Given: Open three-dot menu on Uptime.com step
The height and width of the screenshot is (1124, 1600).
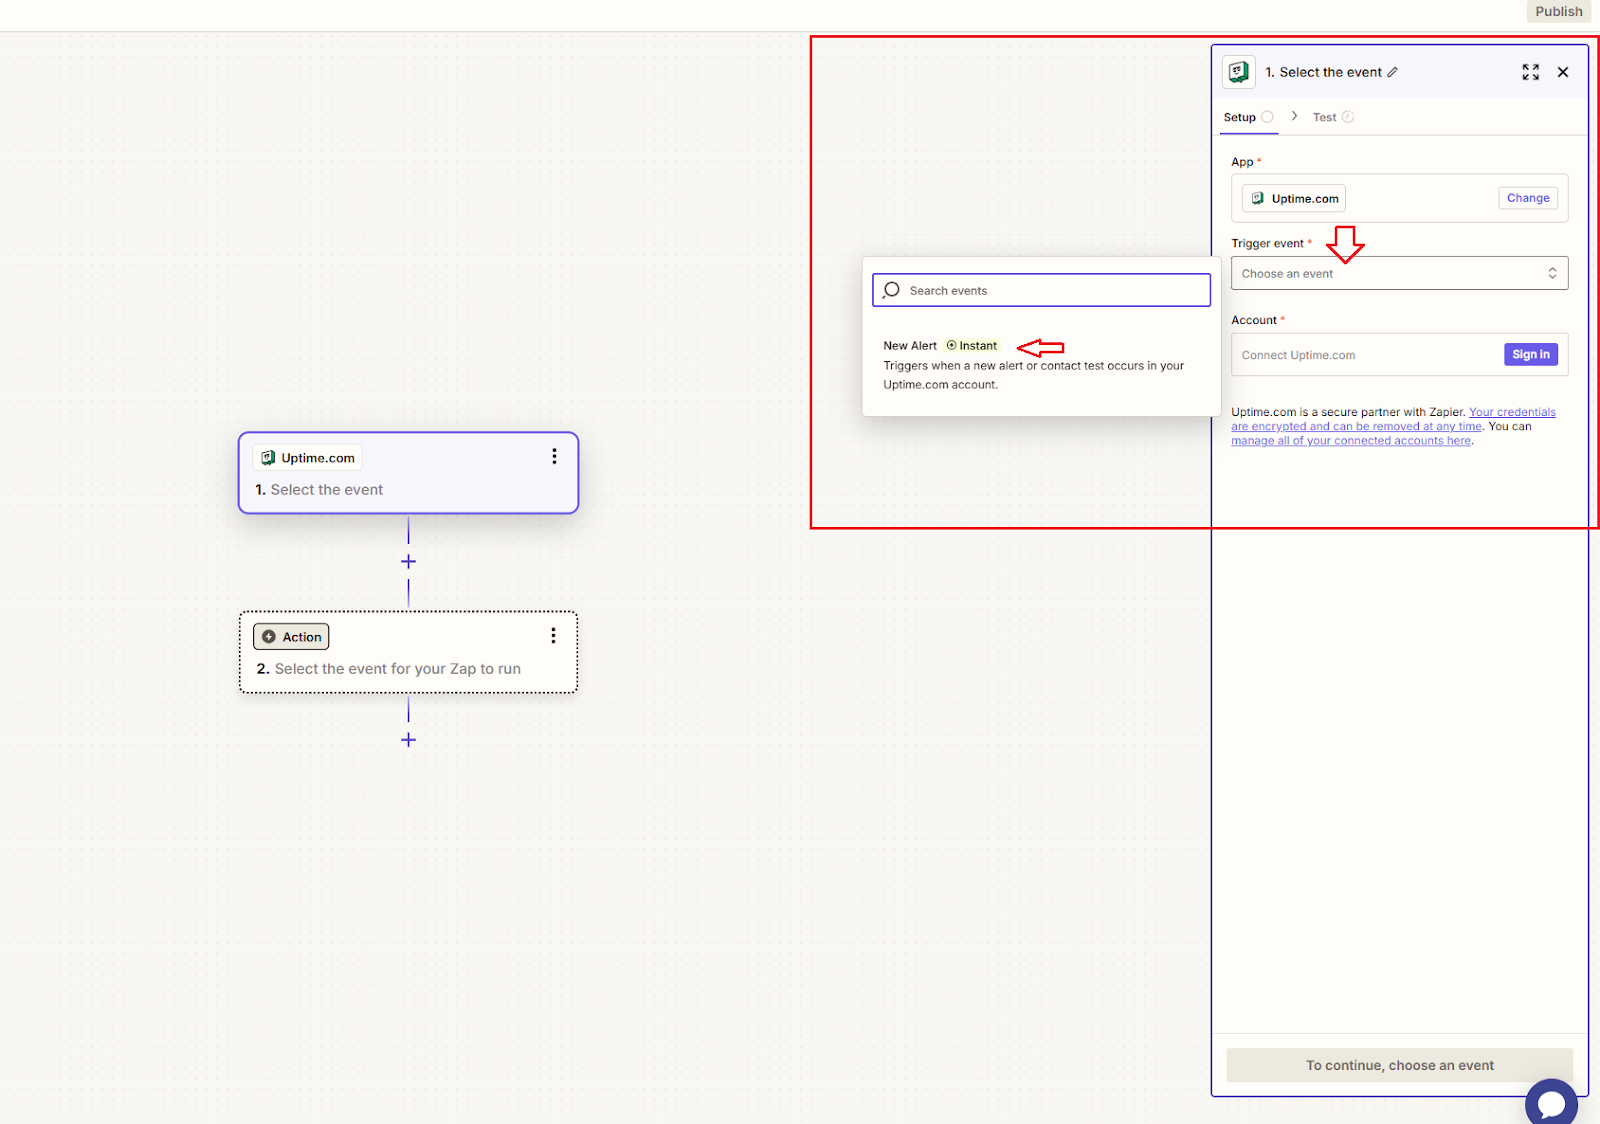Looking at the screenshot, I should click(554, 456).
